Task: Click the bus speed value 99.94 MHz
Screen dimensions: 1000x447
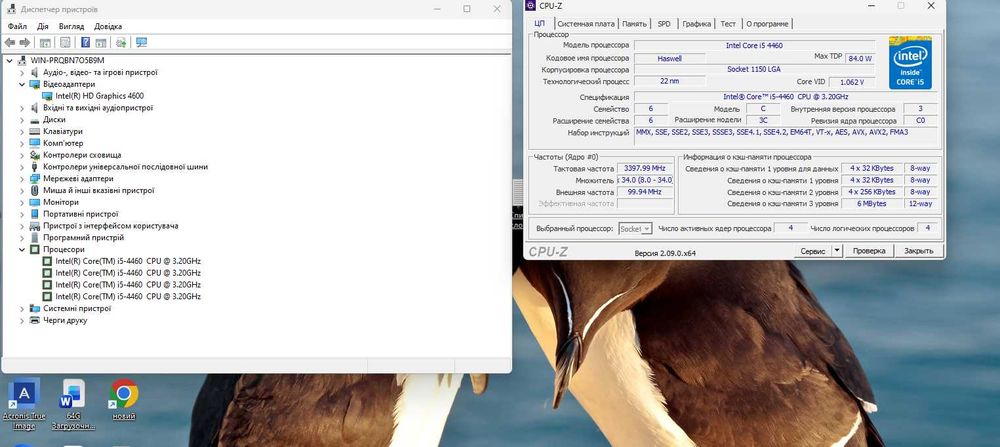Action: 645,192
